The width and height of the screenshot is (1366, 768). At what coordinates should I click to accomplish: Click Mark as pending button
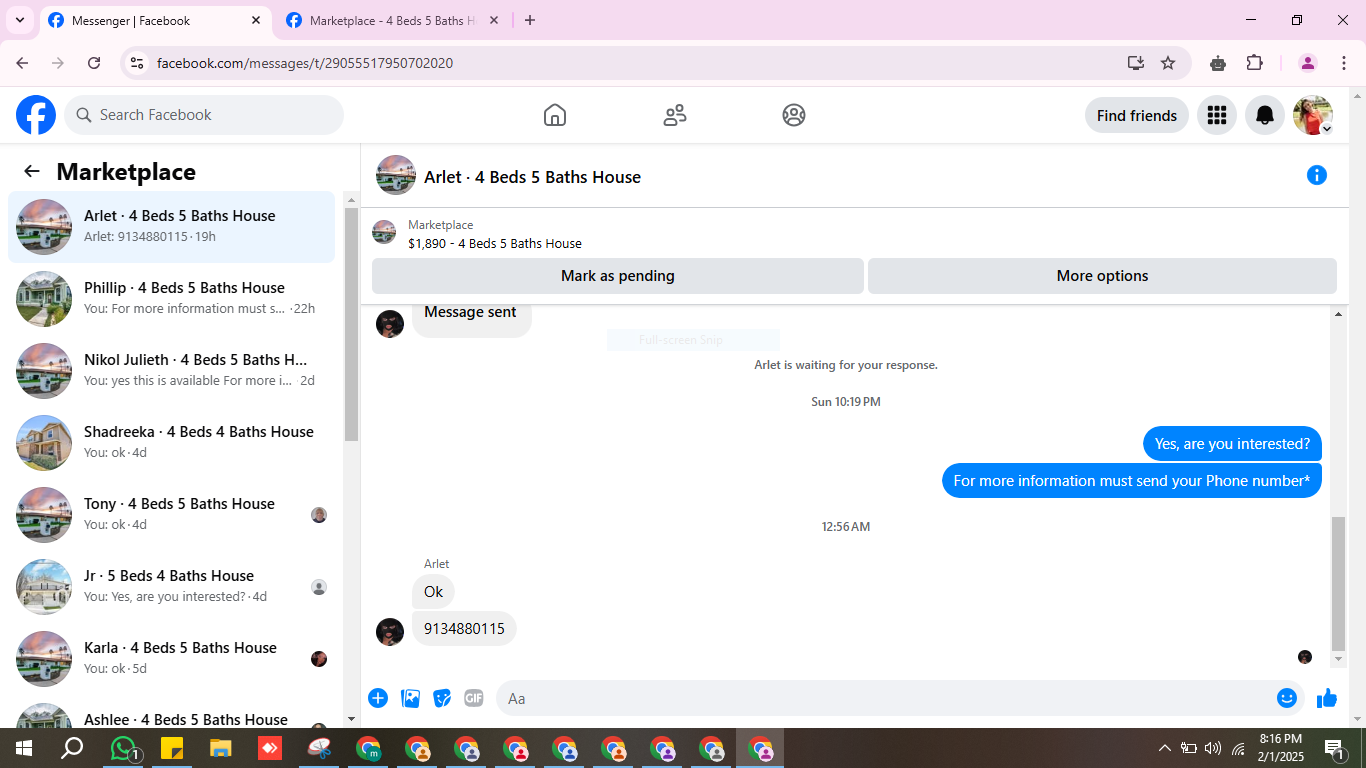point(618,276)
